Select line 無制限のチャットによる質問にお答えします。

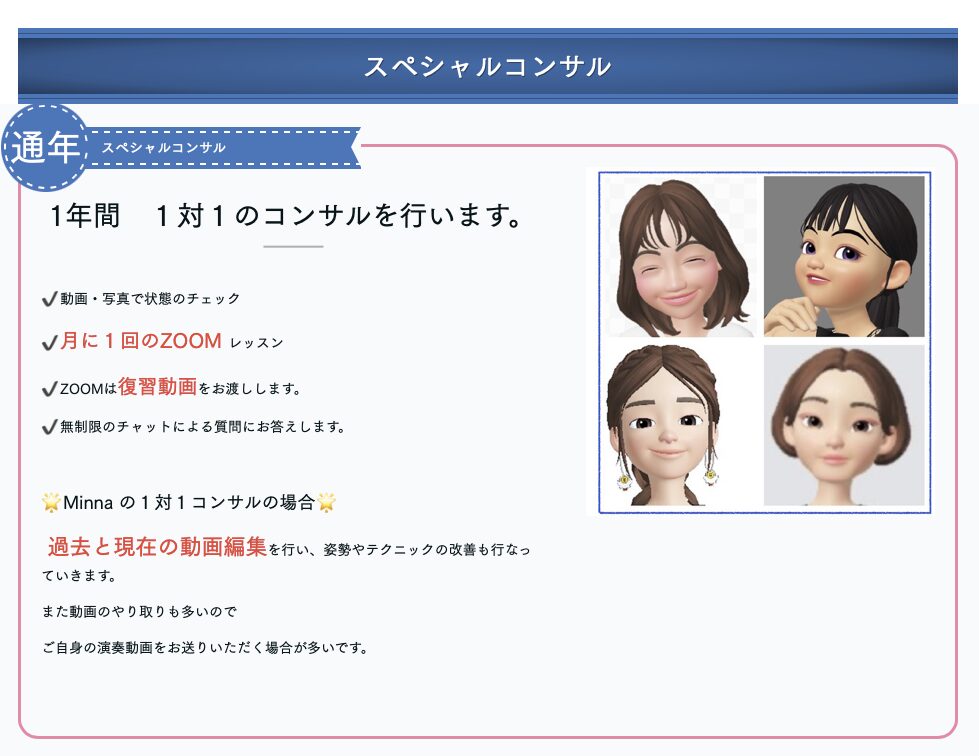202,426
